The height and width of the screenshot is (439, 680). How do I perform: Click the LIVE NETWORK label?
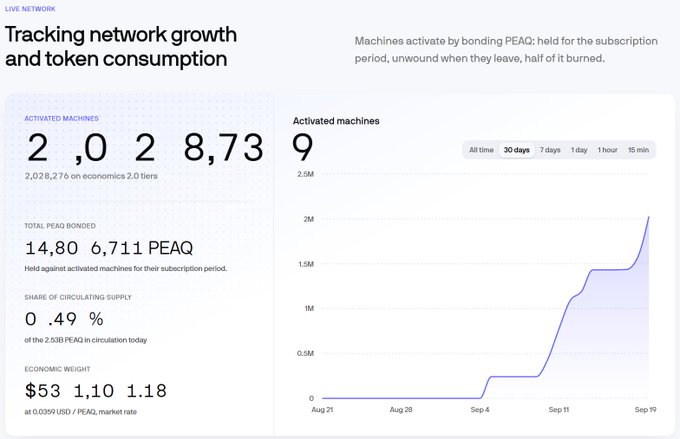[x=30, y=9]
